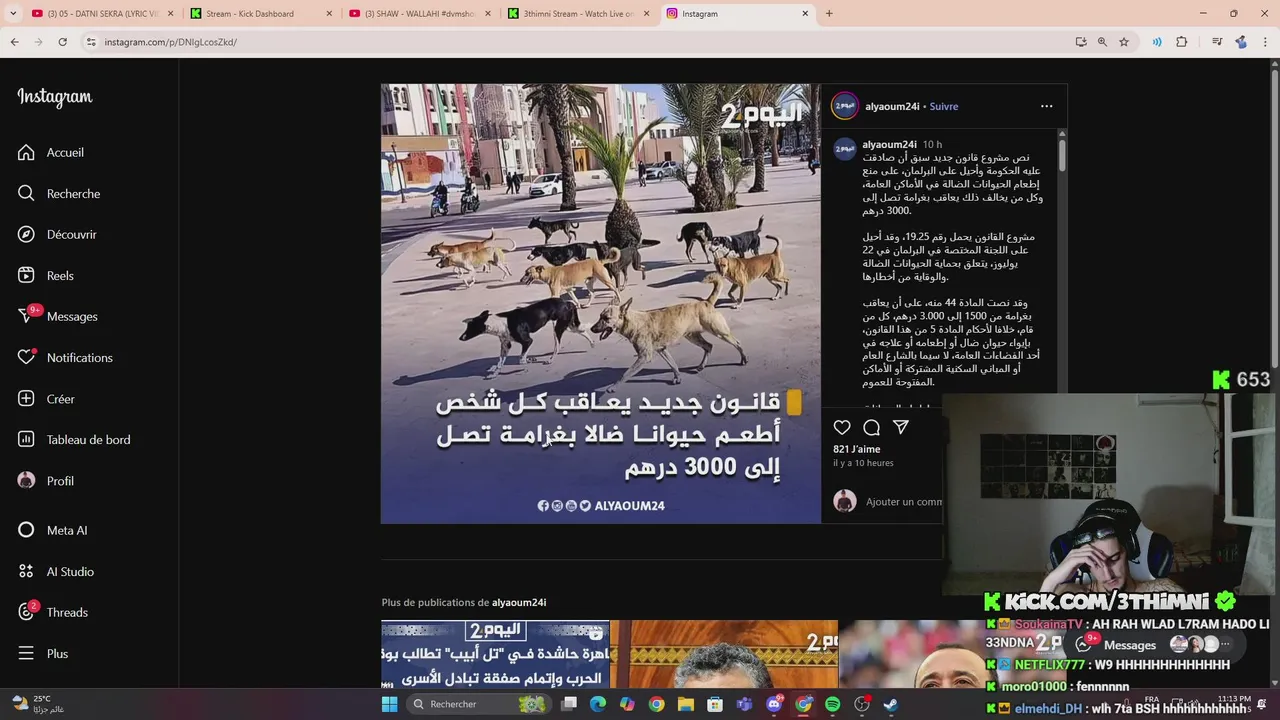Image resolution: width=1280 pixels, height=720 pixels.
Task: Click the Suivre follow button
Action: 944,106
